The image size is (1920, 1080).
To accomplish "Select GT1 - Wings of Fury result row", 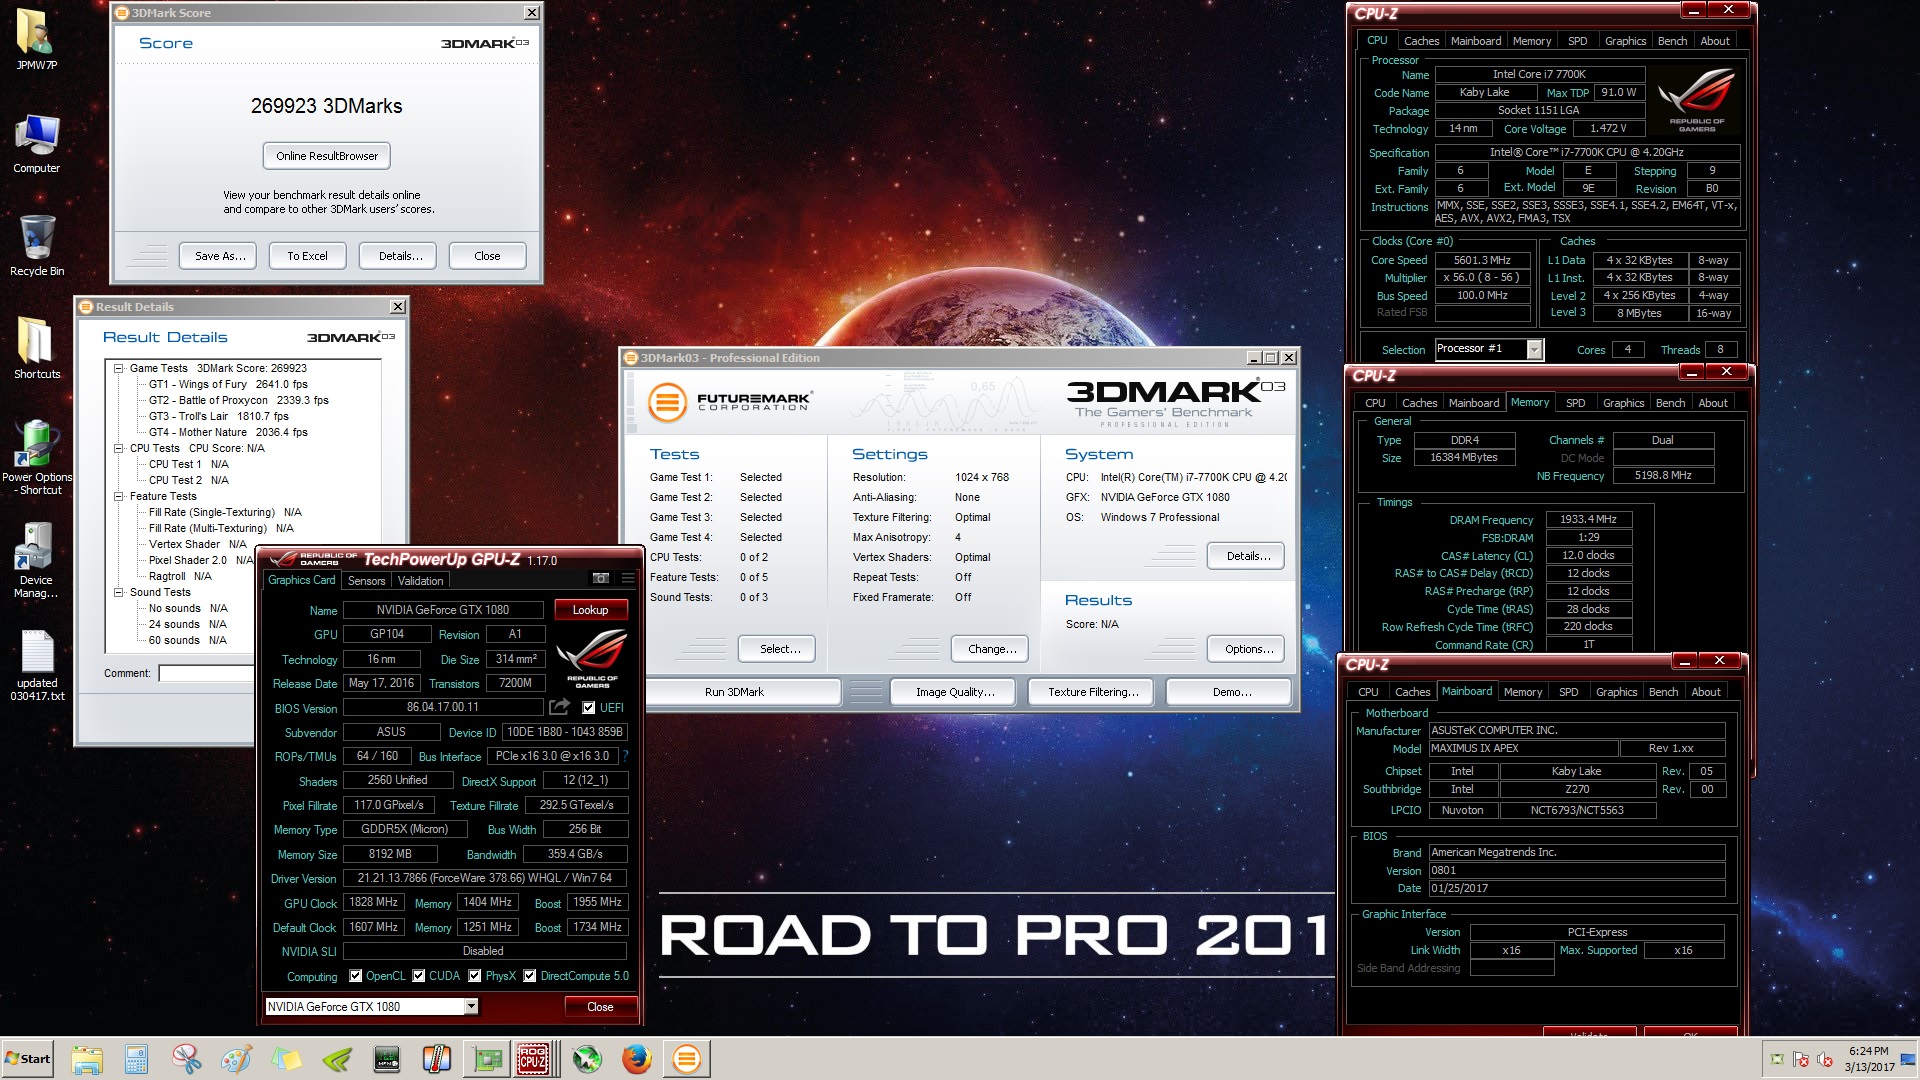I will coord(228,384).
